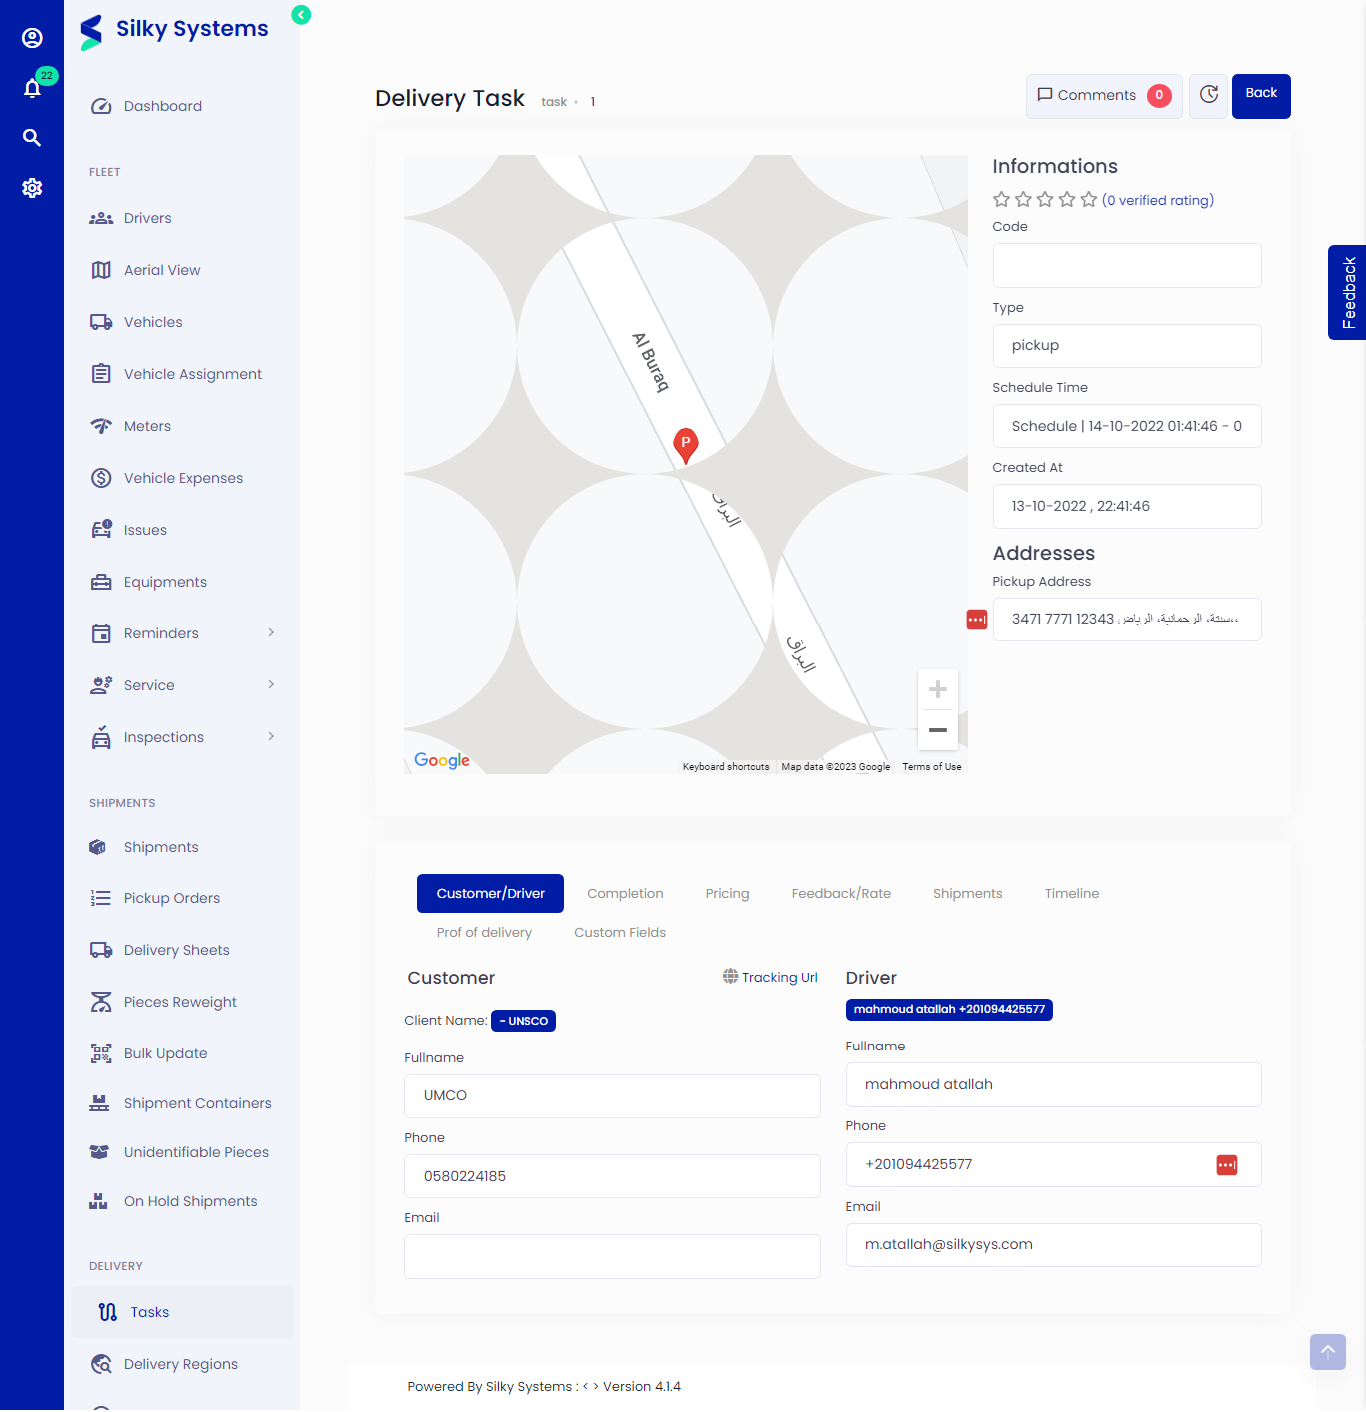Open the search icon in dark sidebar
The height and width of the screenshot is (1412, 1366).
32,138
